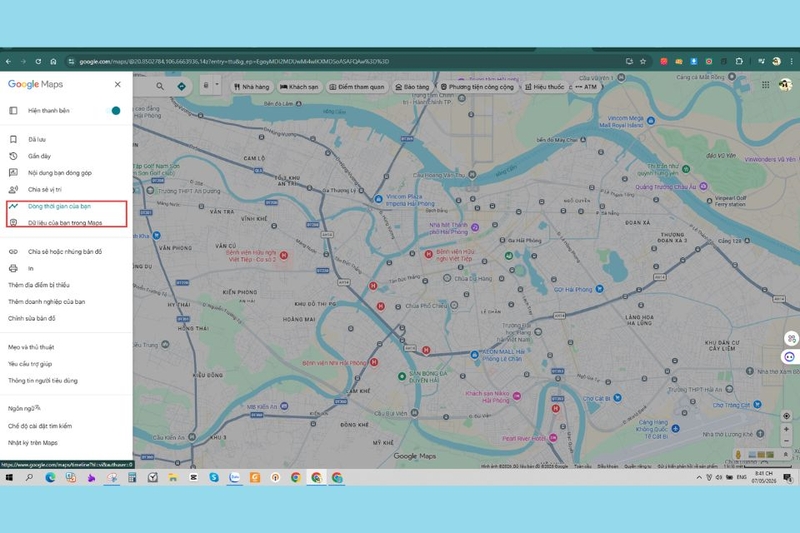Click 'Chia sẻ hoặc nhúng bản đồ'
This screenshot has width=800, height=533.
66,251
